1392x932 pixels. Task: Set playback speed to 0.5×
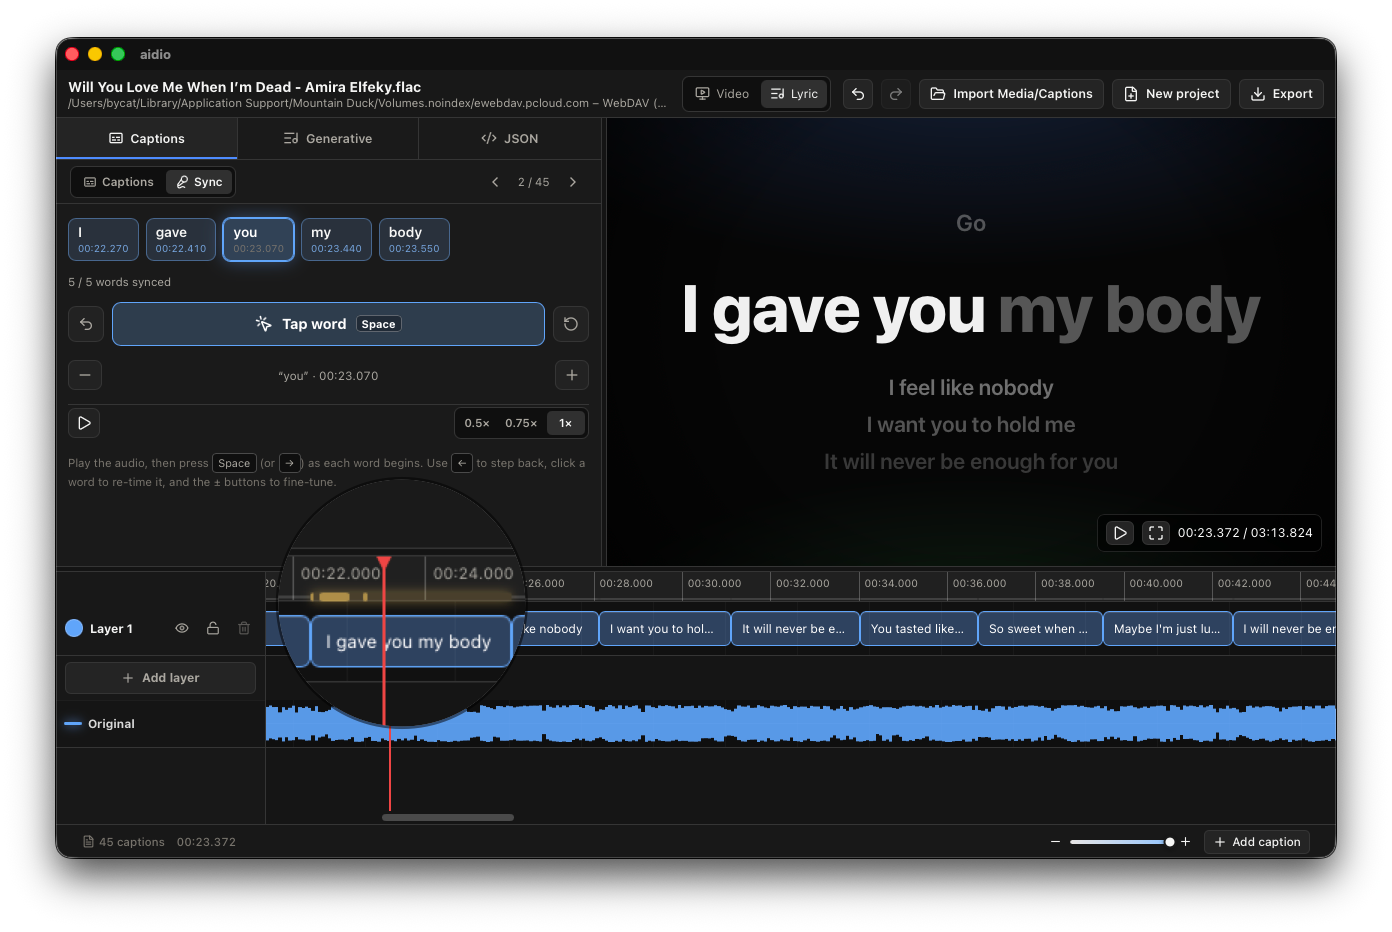[477, 423]
